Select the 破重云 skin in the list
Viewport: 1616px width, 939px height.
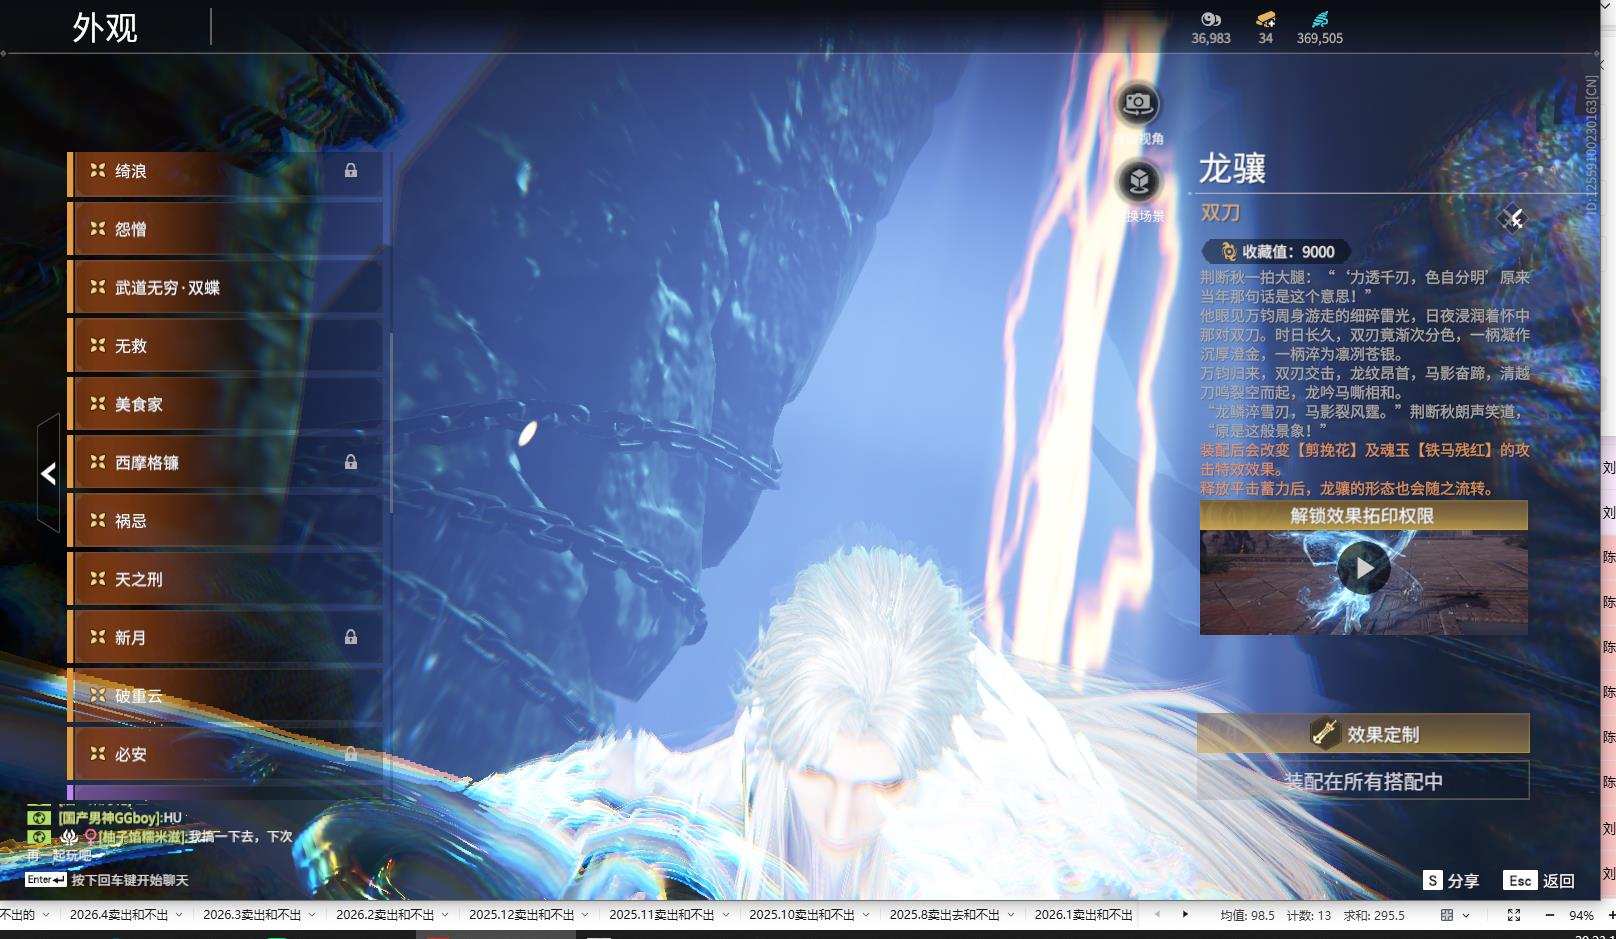pos(226,696)
